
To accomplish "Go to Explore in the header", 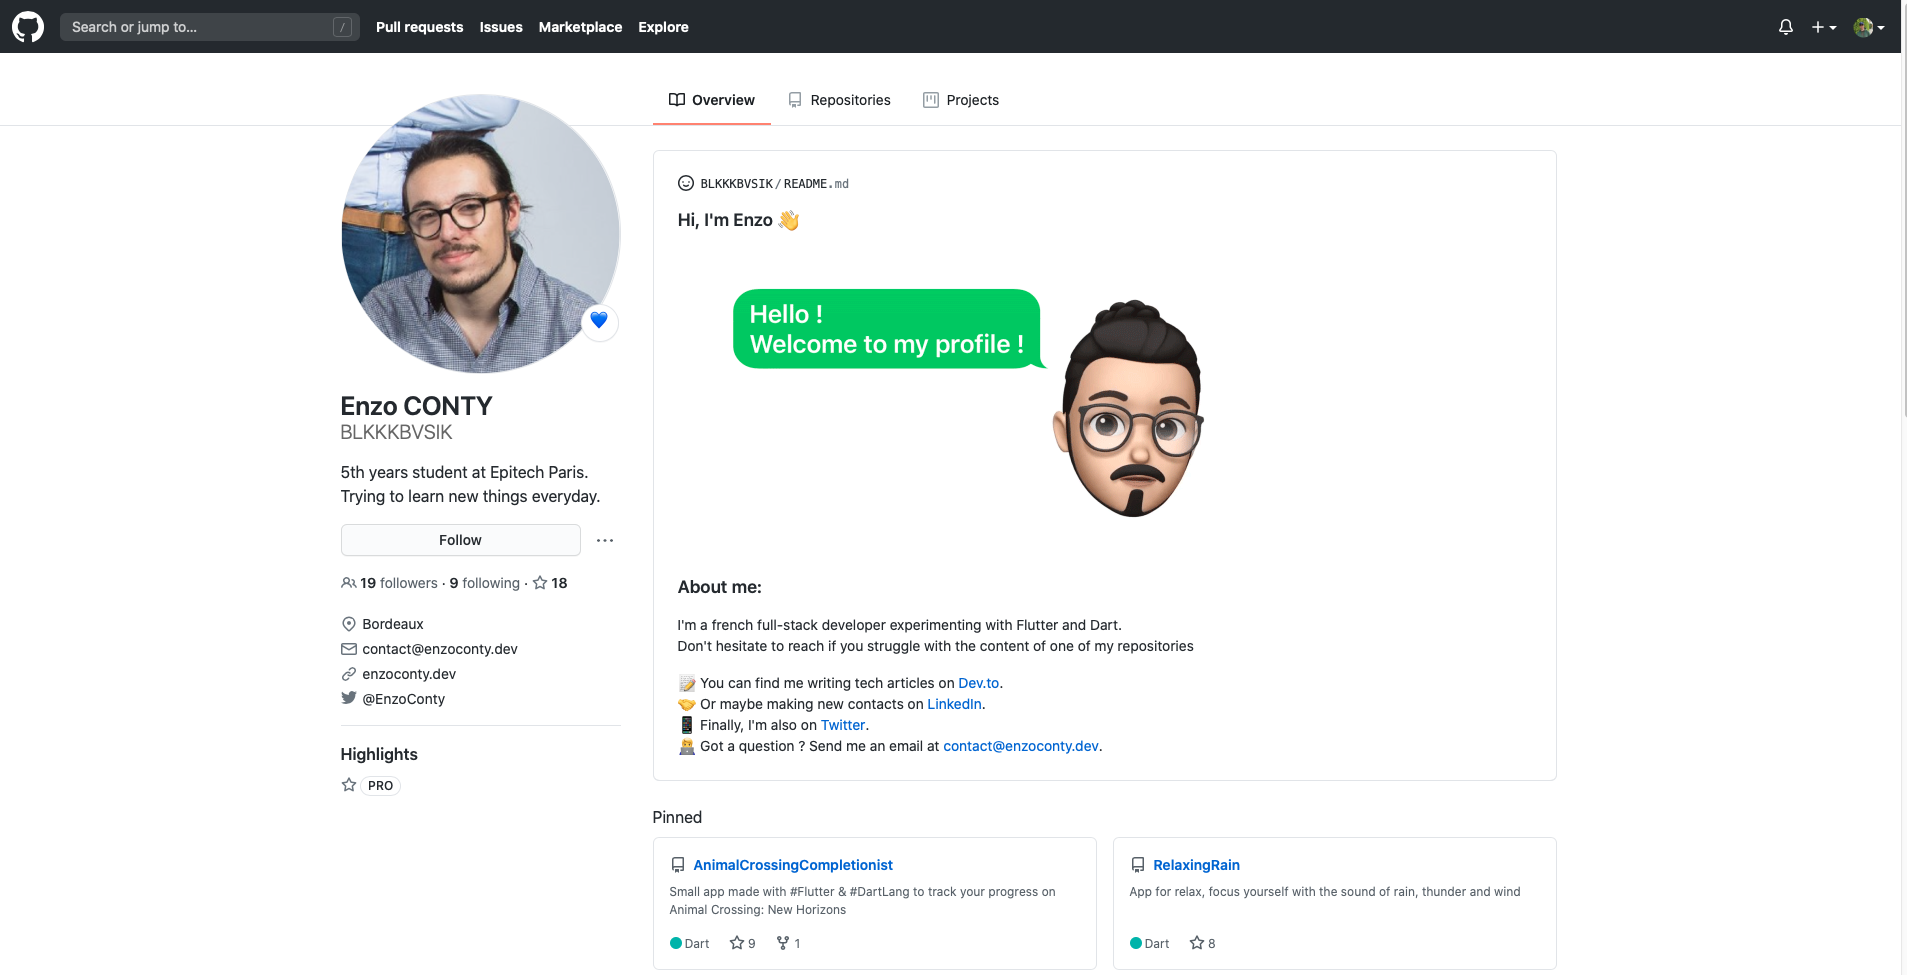I will point(663,27).
